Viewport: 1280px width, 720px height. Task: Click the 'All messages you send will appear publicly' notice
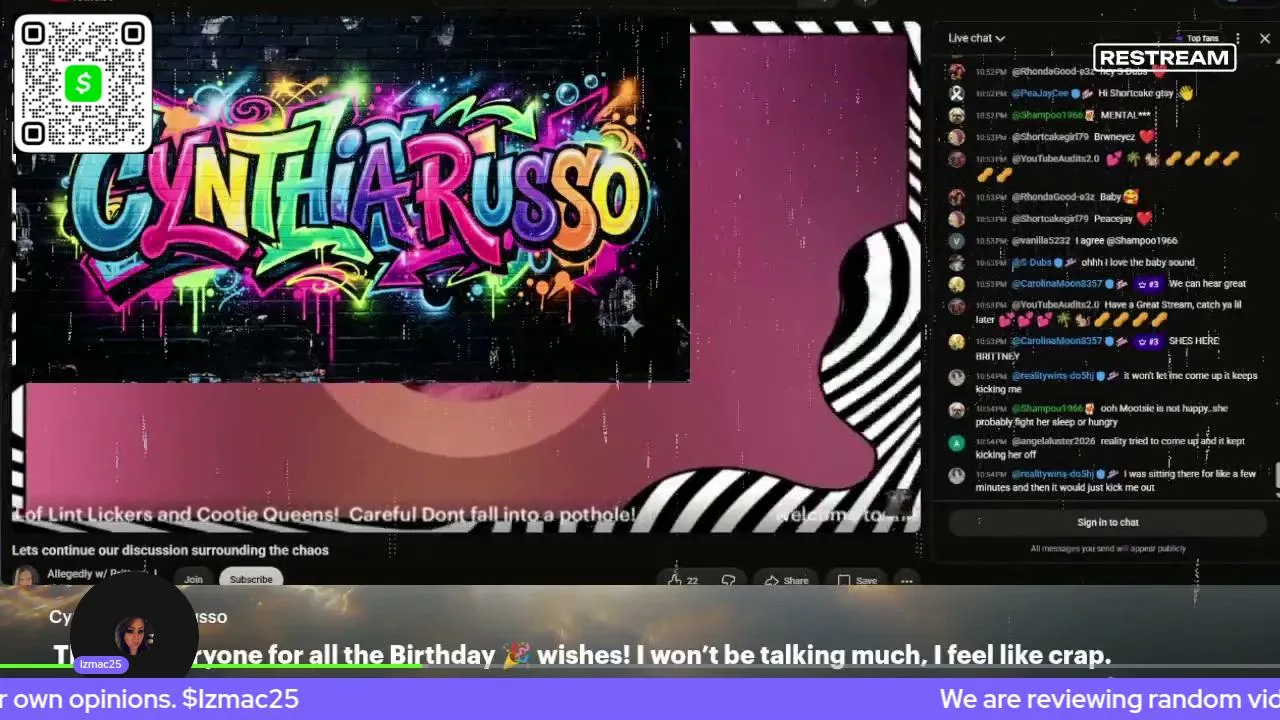click(x=1108, y=549)
